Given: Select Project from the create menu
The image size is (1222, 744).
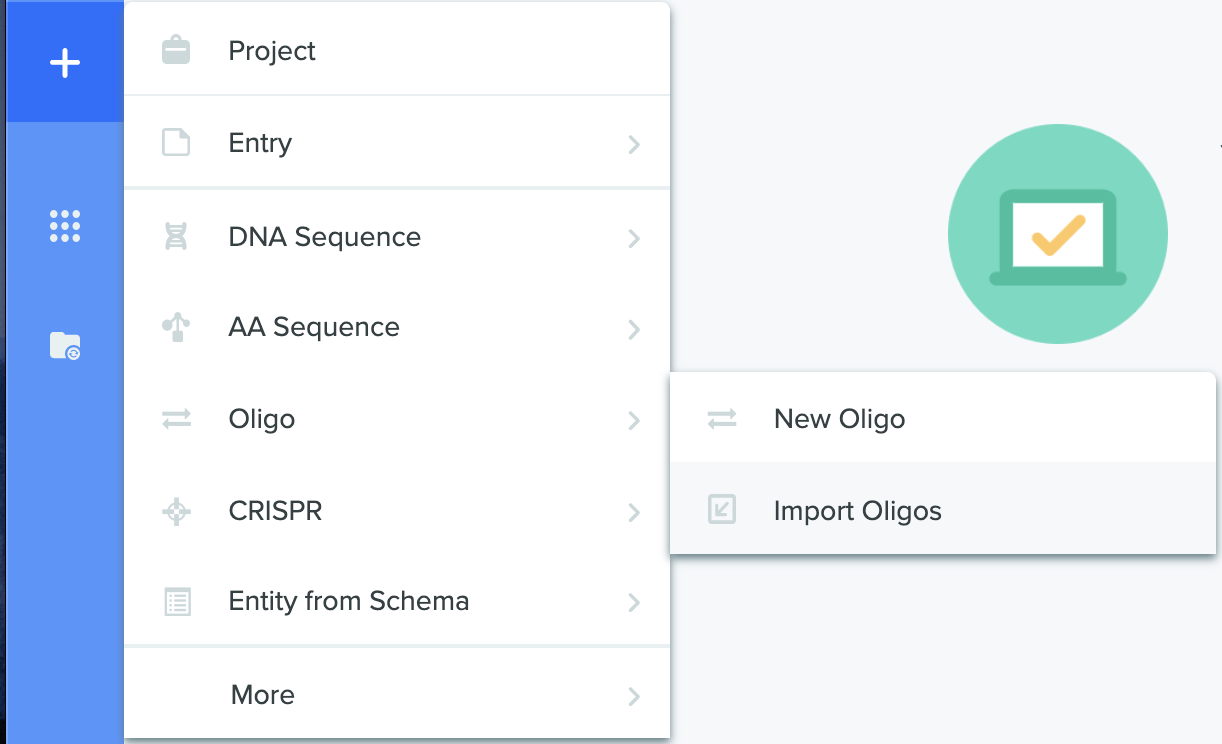Looking at the screenshot, I should tap(397, 50).
